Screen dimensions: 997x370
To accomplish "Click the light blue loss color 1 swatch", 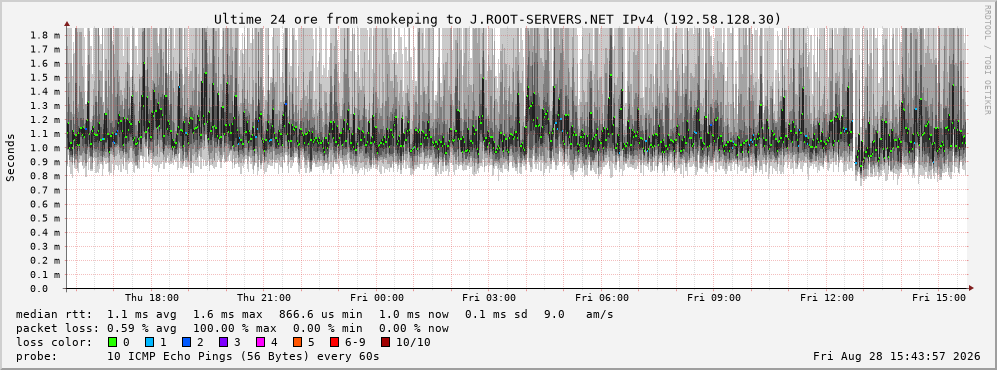I will pyautogui.click(x=149, y=343).
